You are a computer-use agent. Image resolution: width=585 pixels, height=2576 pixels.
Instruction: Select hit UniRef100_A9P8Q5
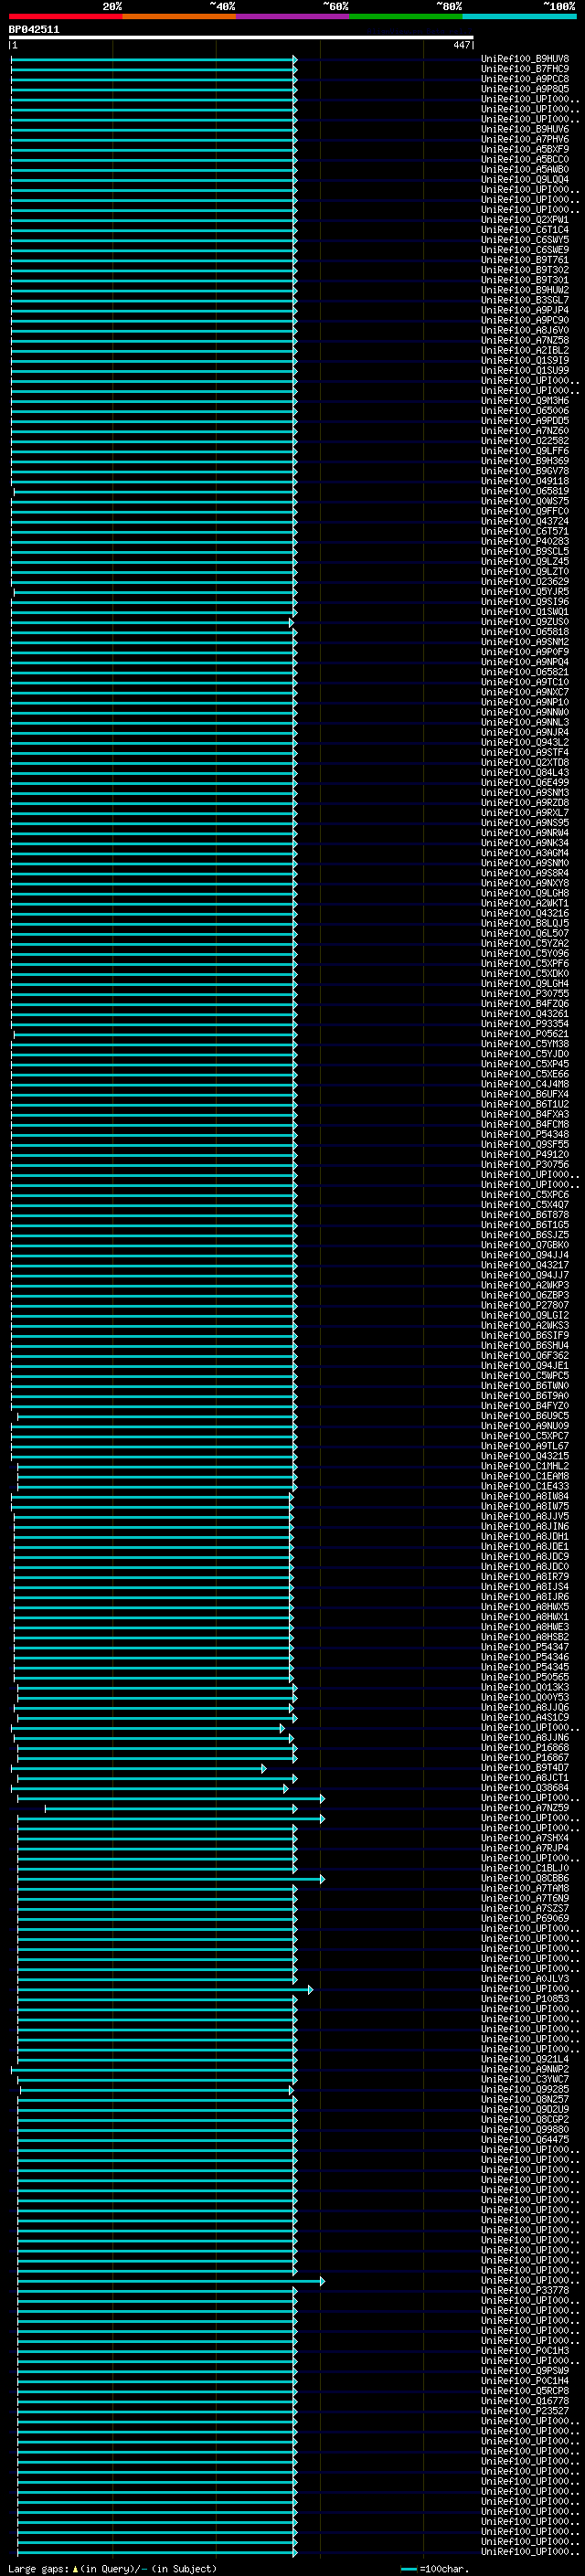tap(525, 89)
